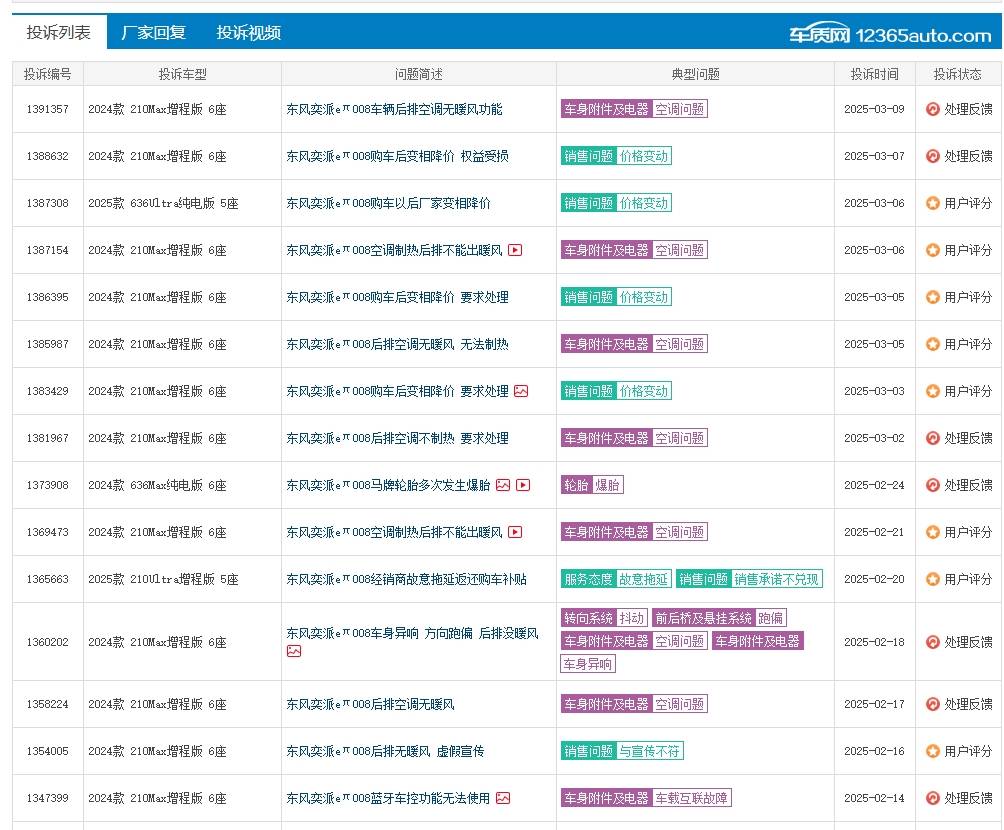
Task: Click 用户评分 status icon for complaint 1354005
Action: tap(933, 751)
